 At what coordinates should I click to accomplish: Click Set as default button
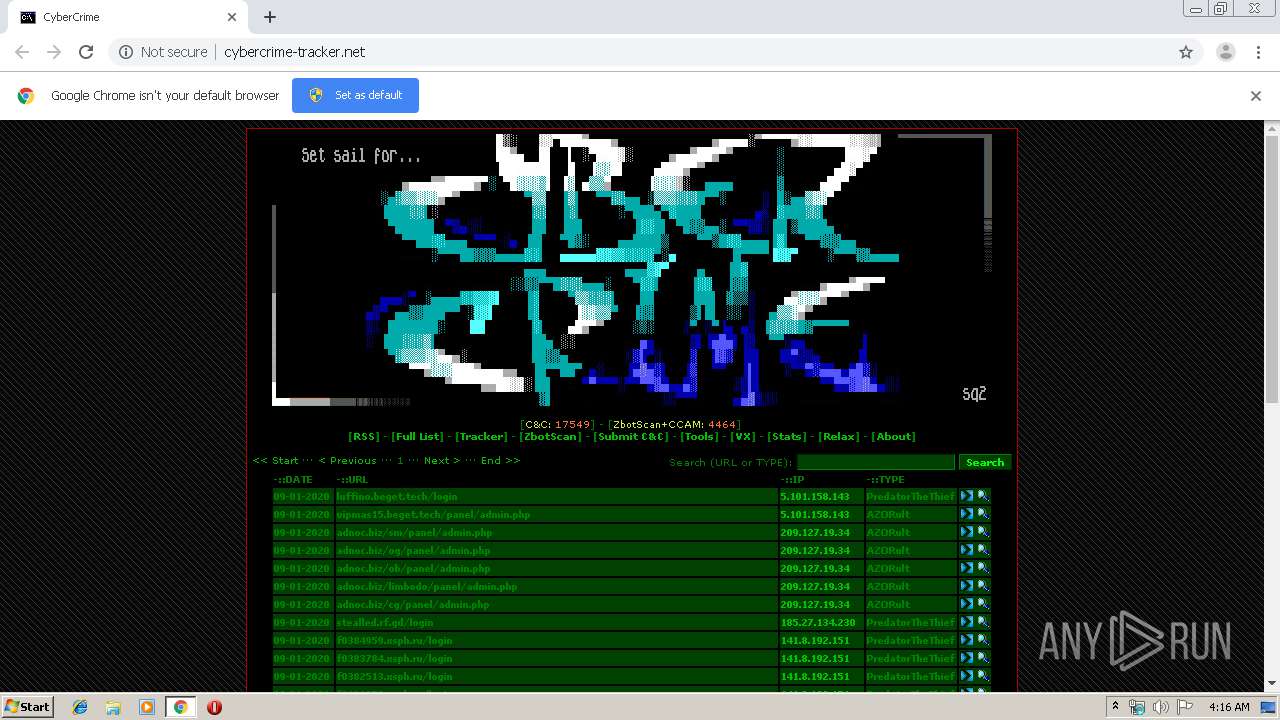(355, 95)
